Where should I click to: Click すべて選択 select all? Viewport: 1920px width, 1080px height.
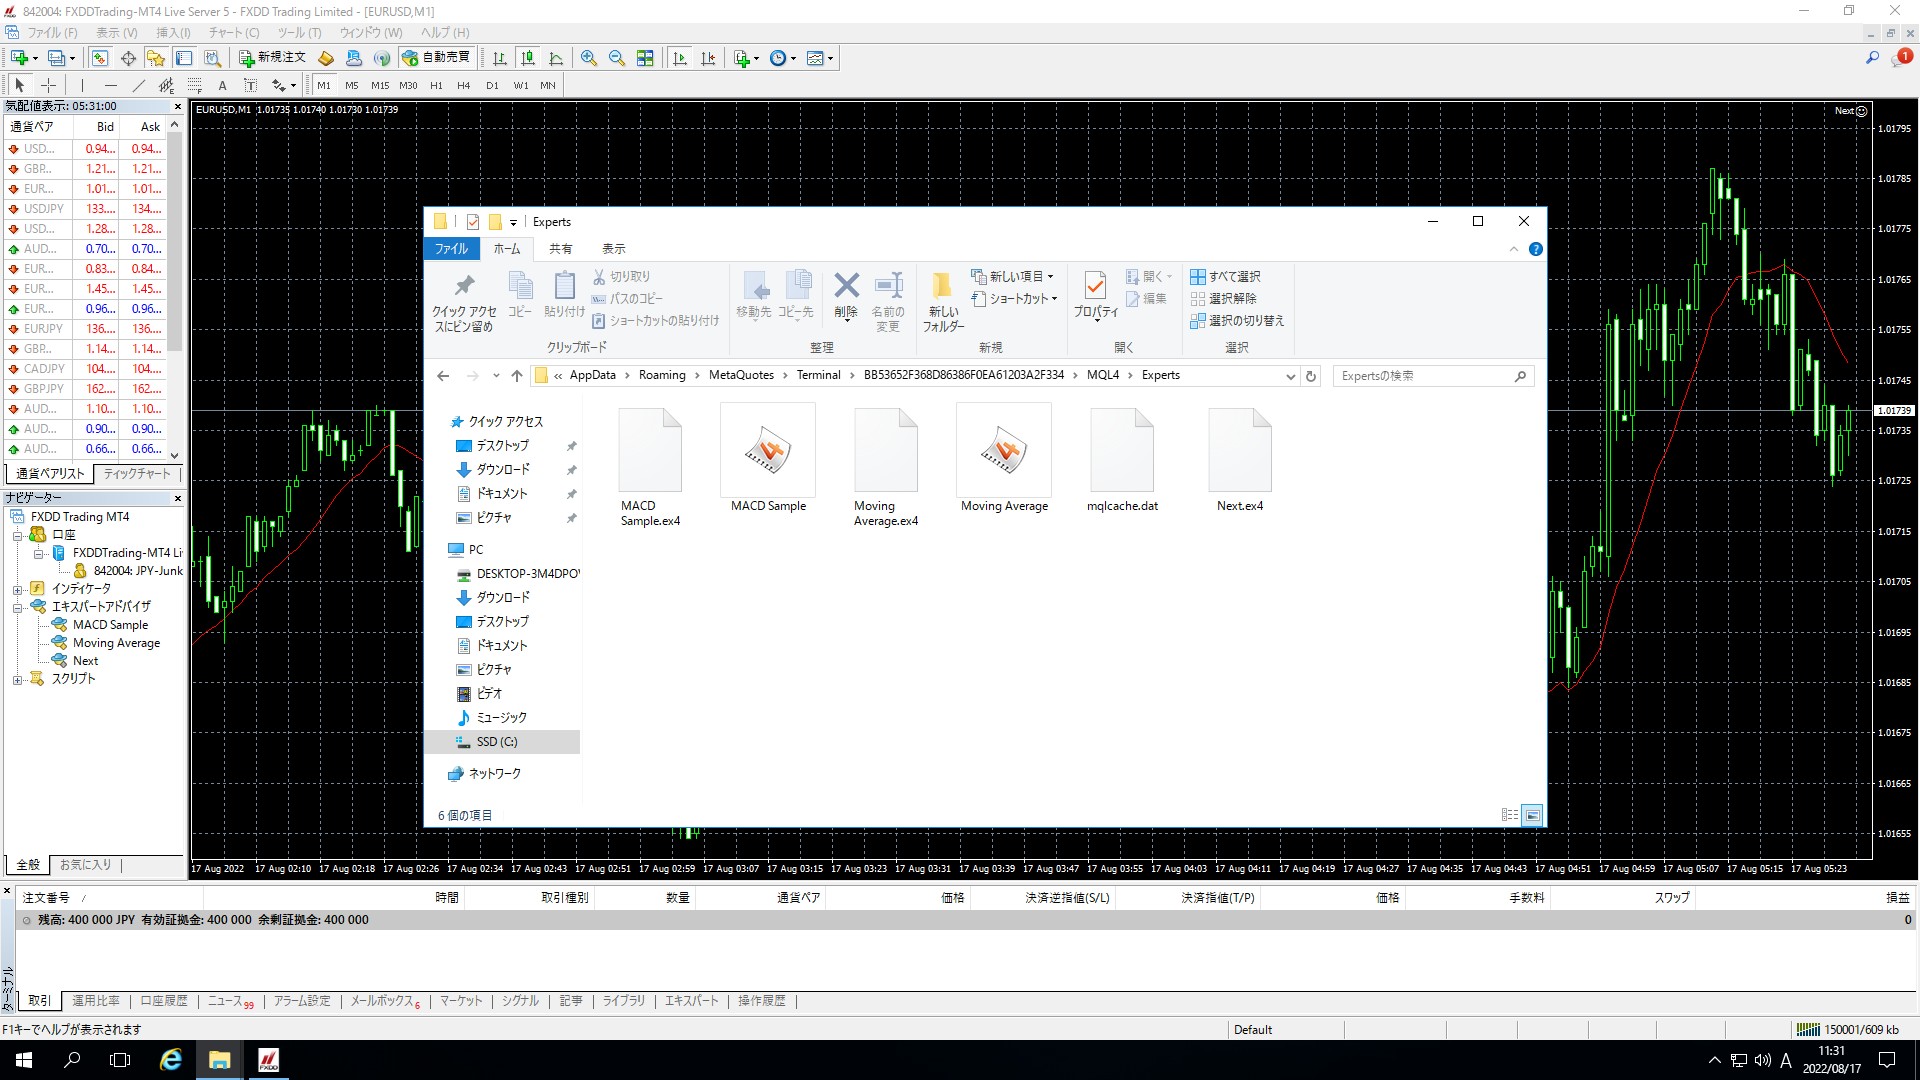[1225, 277]
